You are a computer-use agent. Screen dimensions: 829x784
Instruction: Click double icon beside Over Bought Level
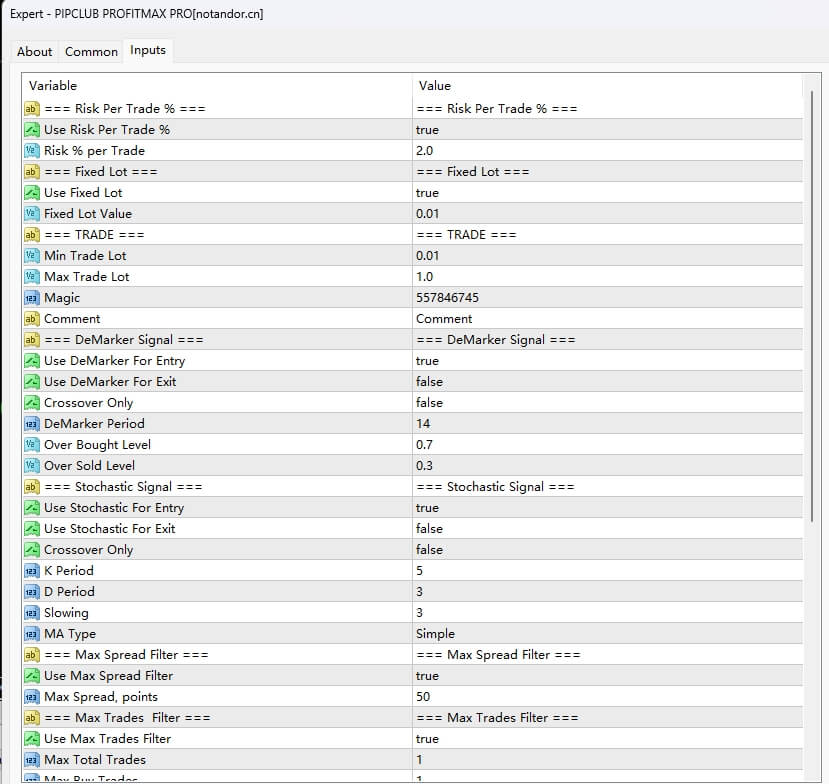(x=32, y=445)
